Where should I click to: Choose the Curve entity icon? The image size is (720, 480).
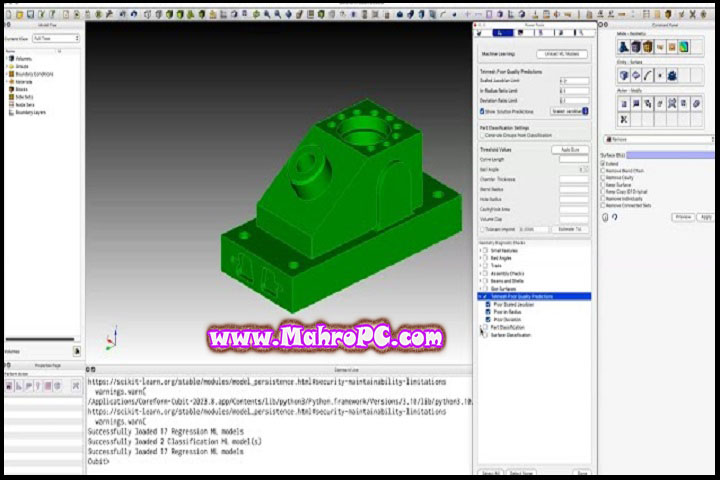[x=648, y=75]
